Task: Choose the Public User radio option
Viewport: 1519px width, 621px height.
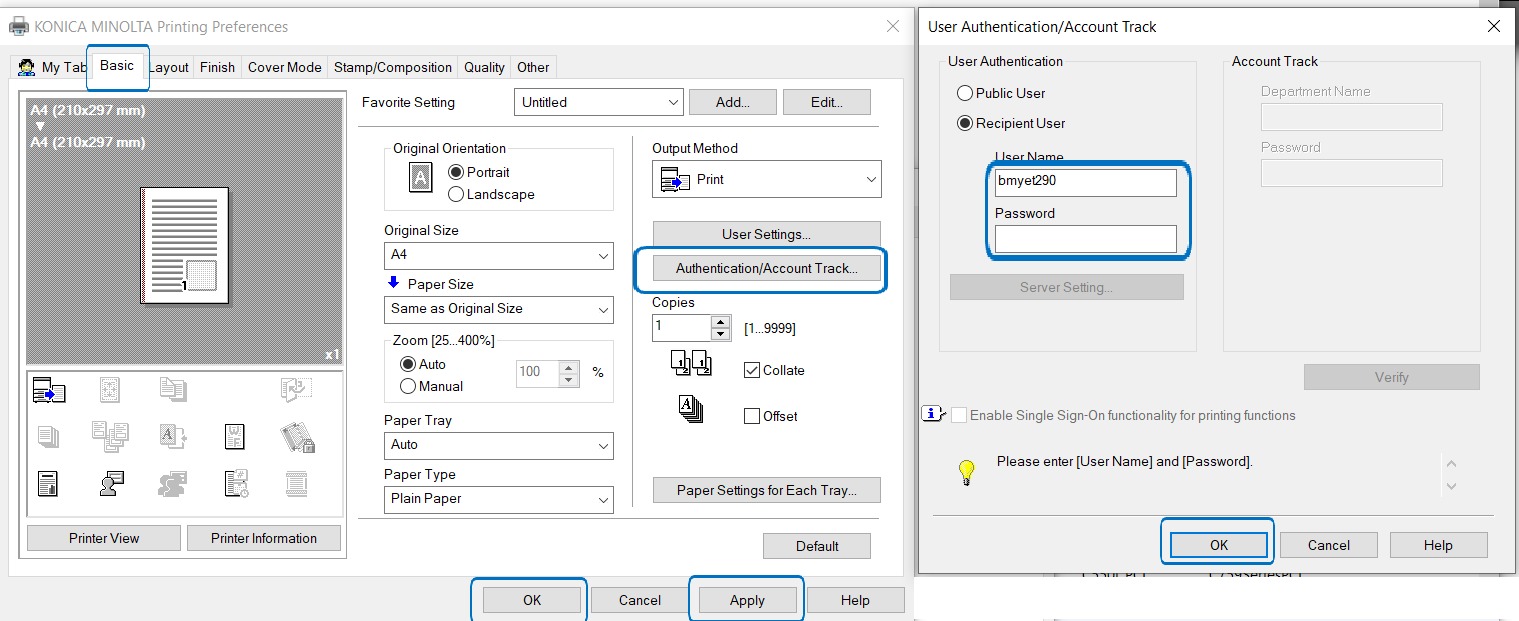Action: coord(965,93)
